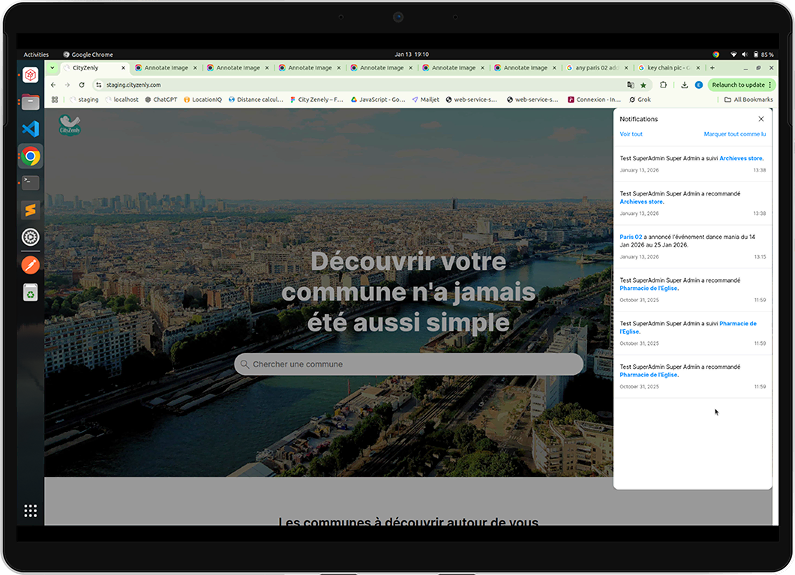The image size is (795, 575).
Task: Click the site information icon in address bar
Action: tap(99, 85)
